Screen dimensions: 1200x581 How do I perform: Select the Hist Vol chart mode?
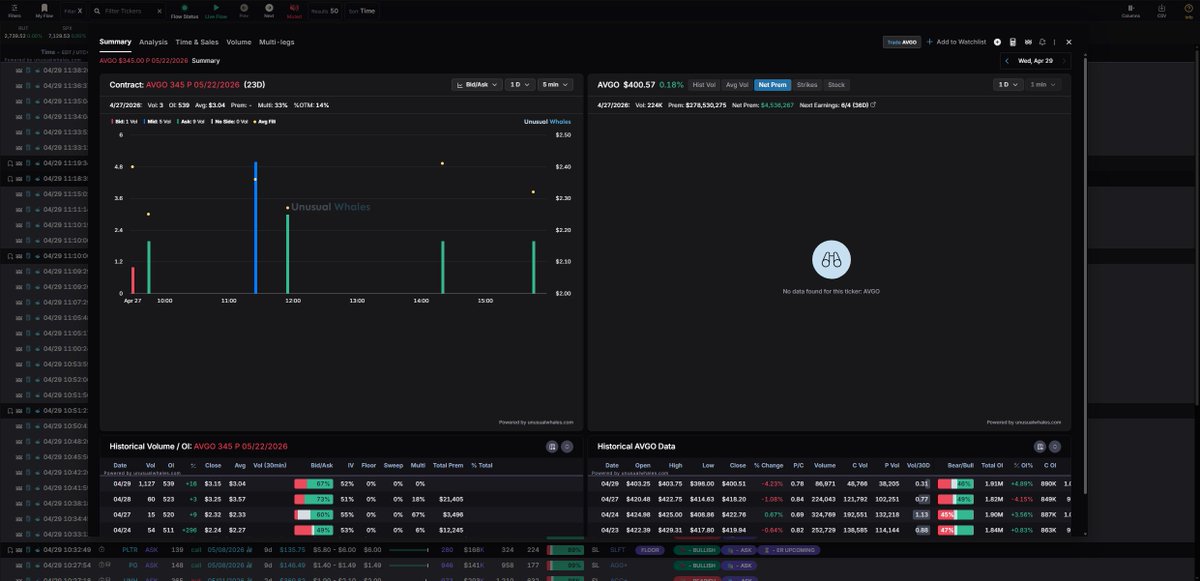pos(704,85)
